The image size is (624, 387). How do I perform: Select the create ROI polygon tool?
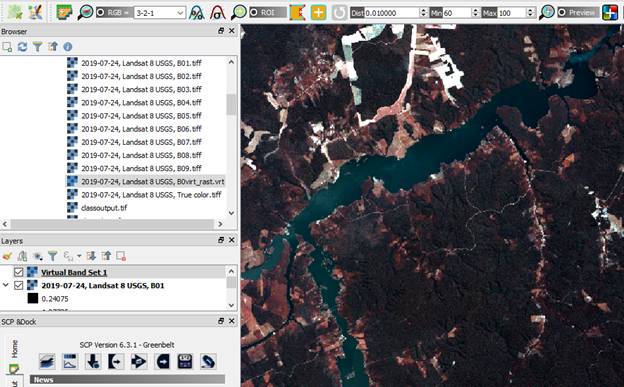click(x=297, y=12)
